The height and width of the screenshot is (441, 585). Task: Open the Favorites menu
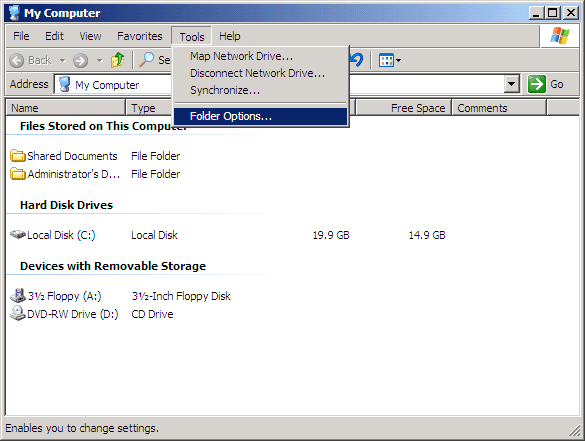pos(140,36)
